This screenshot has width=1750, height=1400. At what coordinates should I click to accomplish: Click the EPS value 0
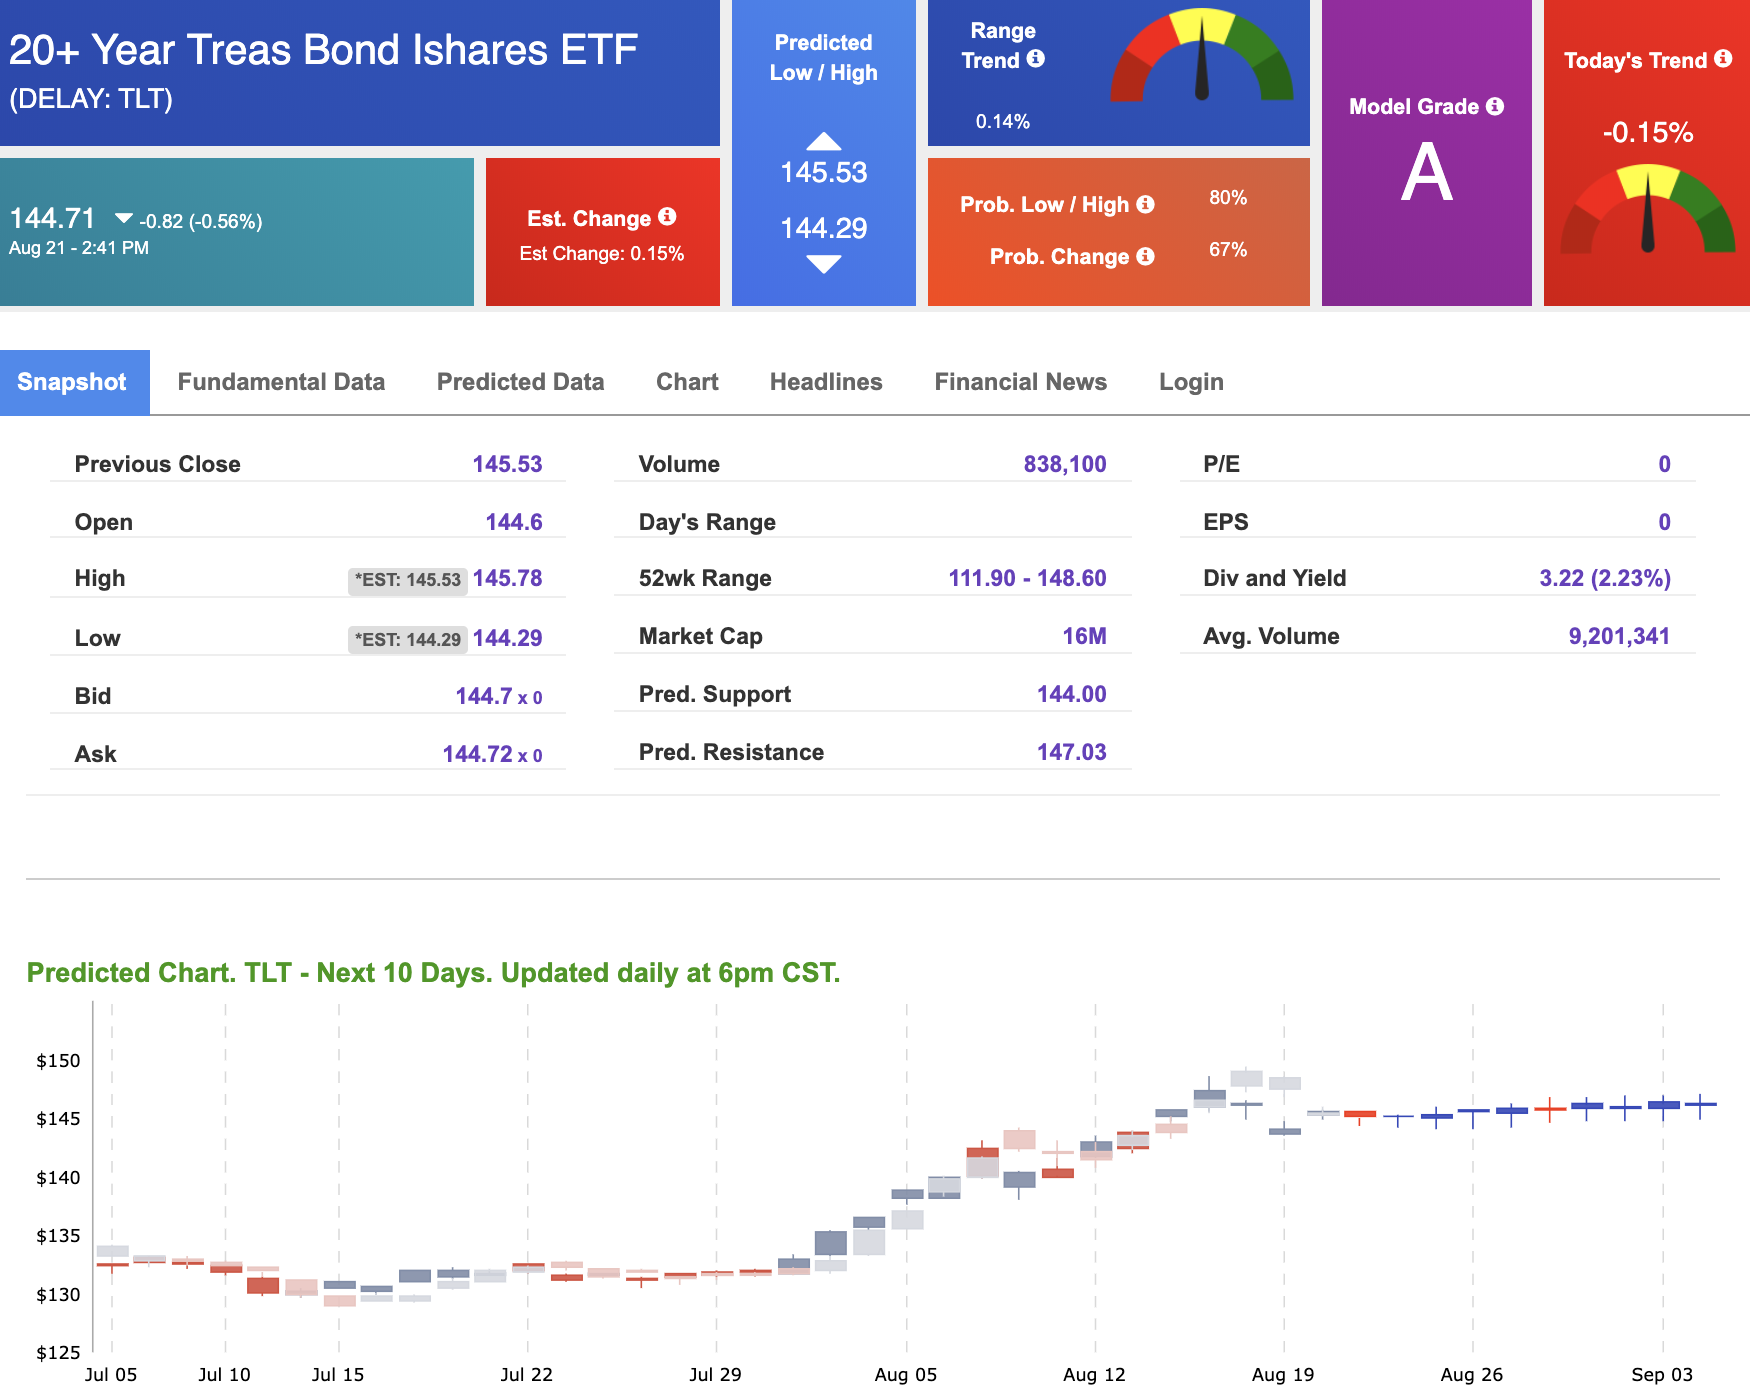1664,522
